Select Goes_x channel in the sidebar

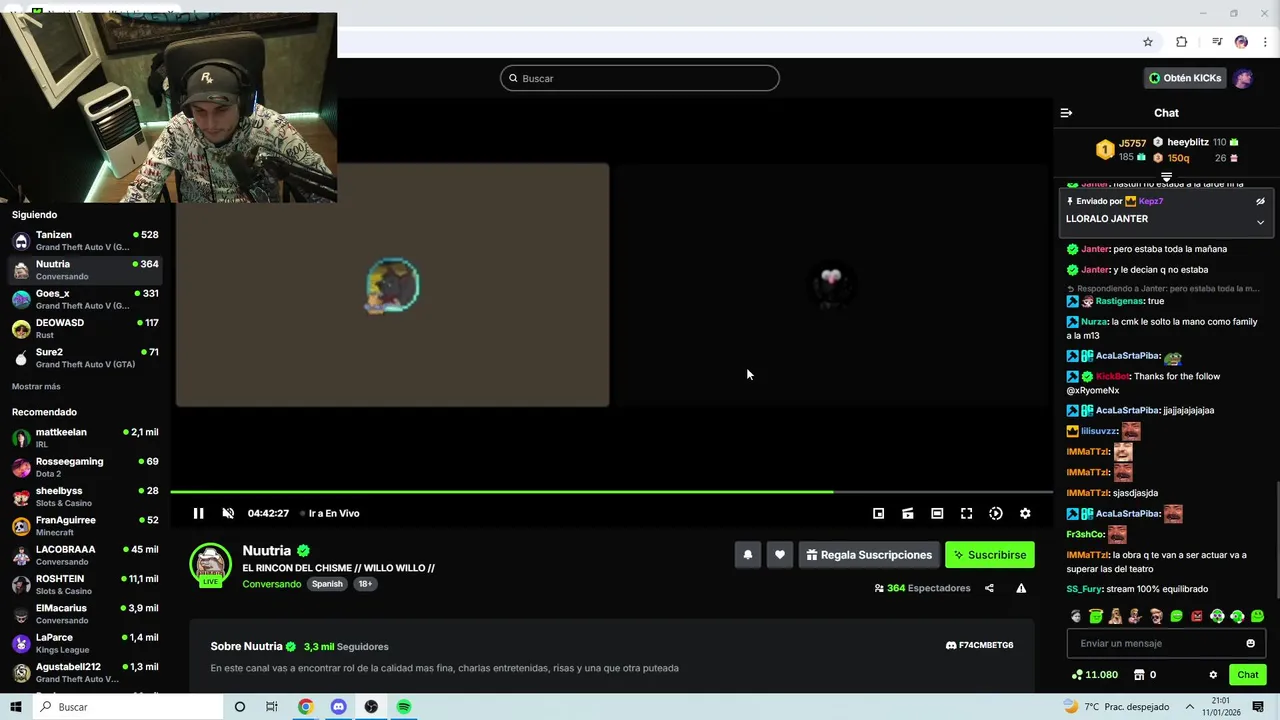coord(86,299)
